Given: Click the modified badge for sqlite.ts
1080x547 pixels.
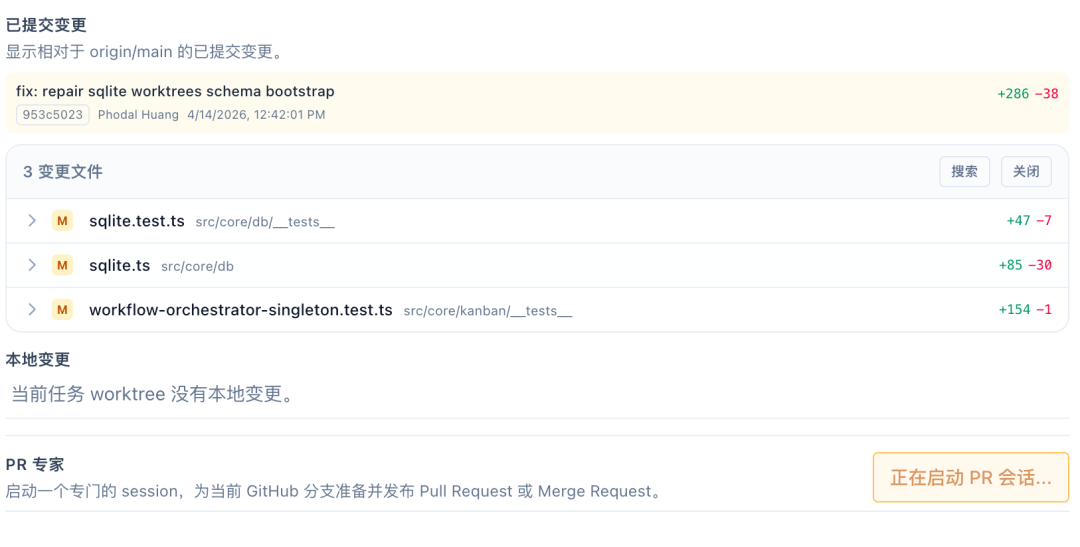Looking at the screenshot, I should point(62,265).
